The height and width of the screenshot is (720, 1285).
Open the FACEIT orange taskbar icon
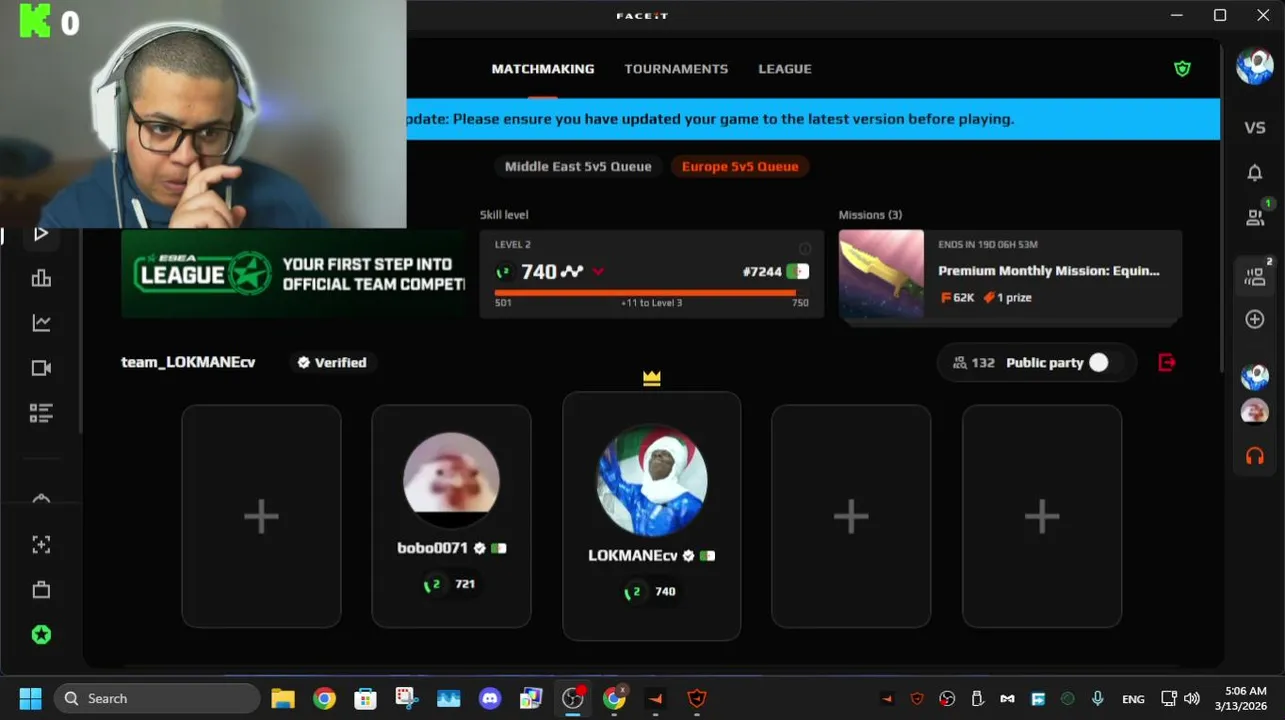click(655, 698)
